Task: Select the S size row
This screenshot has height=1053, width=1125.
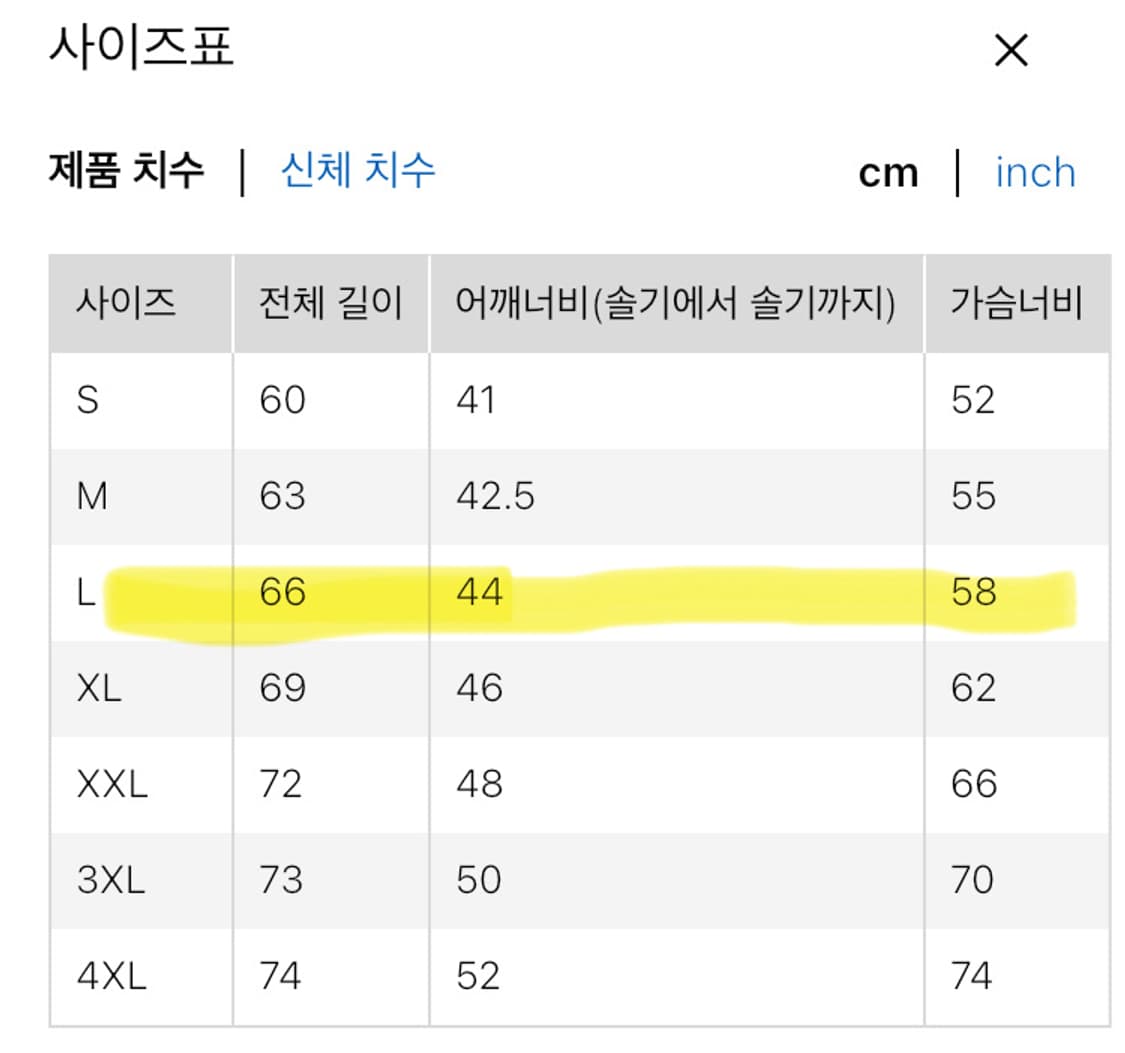Action: pos(89,399)
